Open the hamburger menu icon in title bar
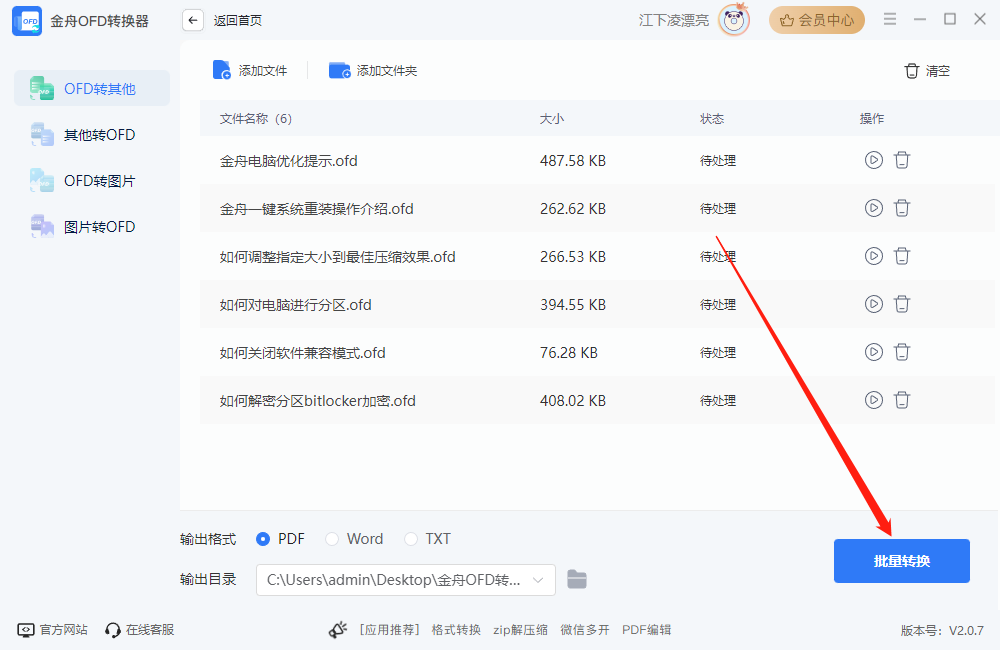Viewport: 1000px width, 650px height. point(890,19)
